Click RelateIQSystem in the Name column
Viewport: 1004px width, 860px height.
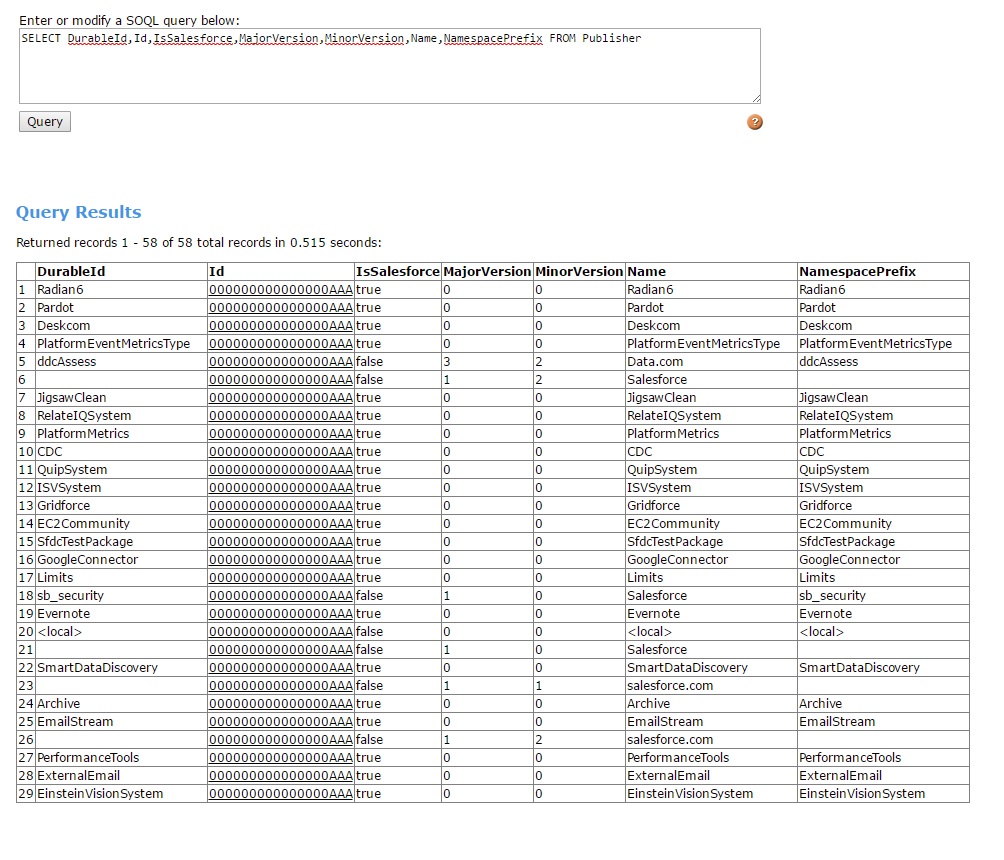(x=674, y=416)
